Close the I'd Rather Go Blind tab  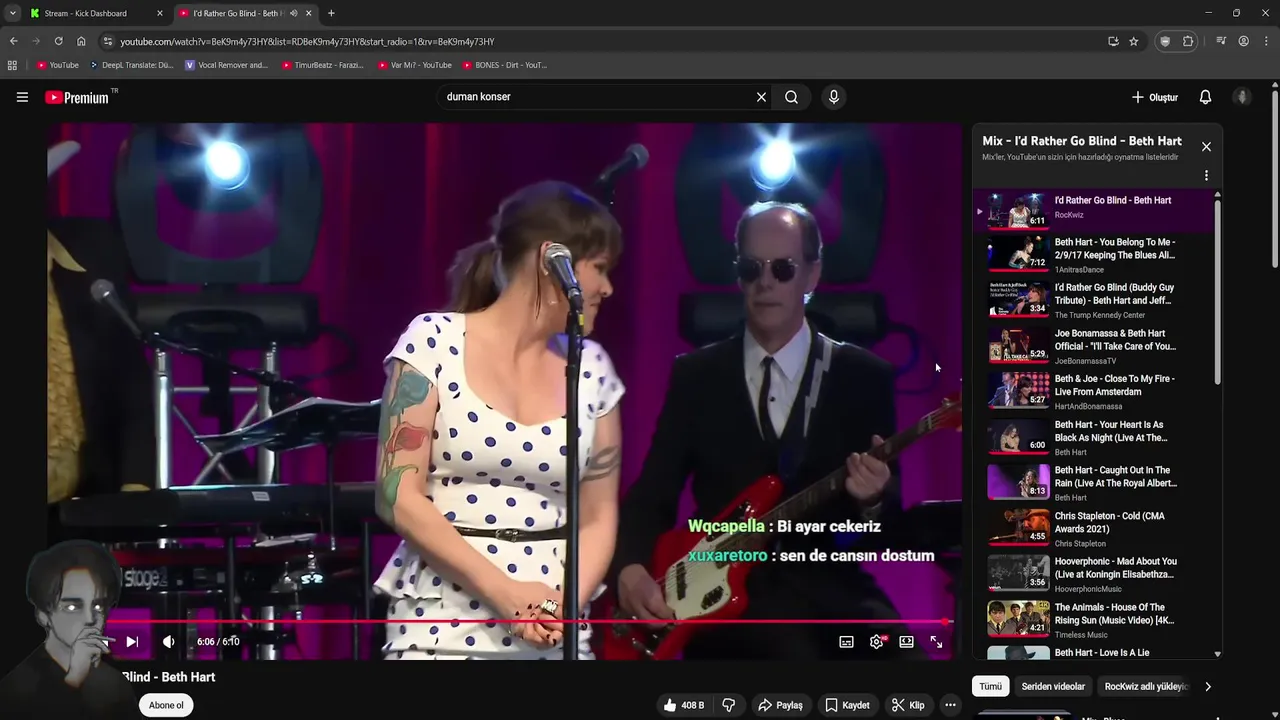point(308,13)
